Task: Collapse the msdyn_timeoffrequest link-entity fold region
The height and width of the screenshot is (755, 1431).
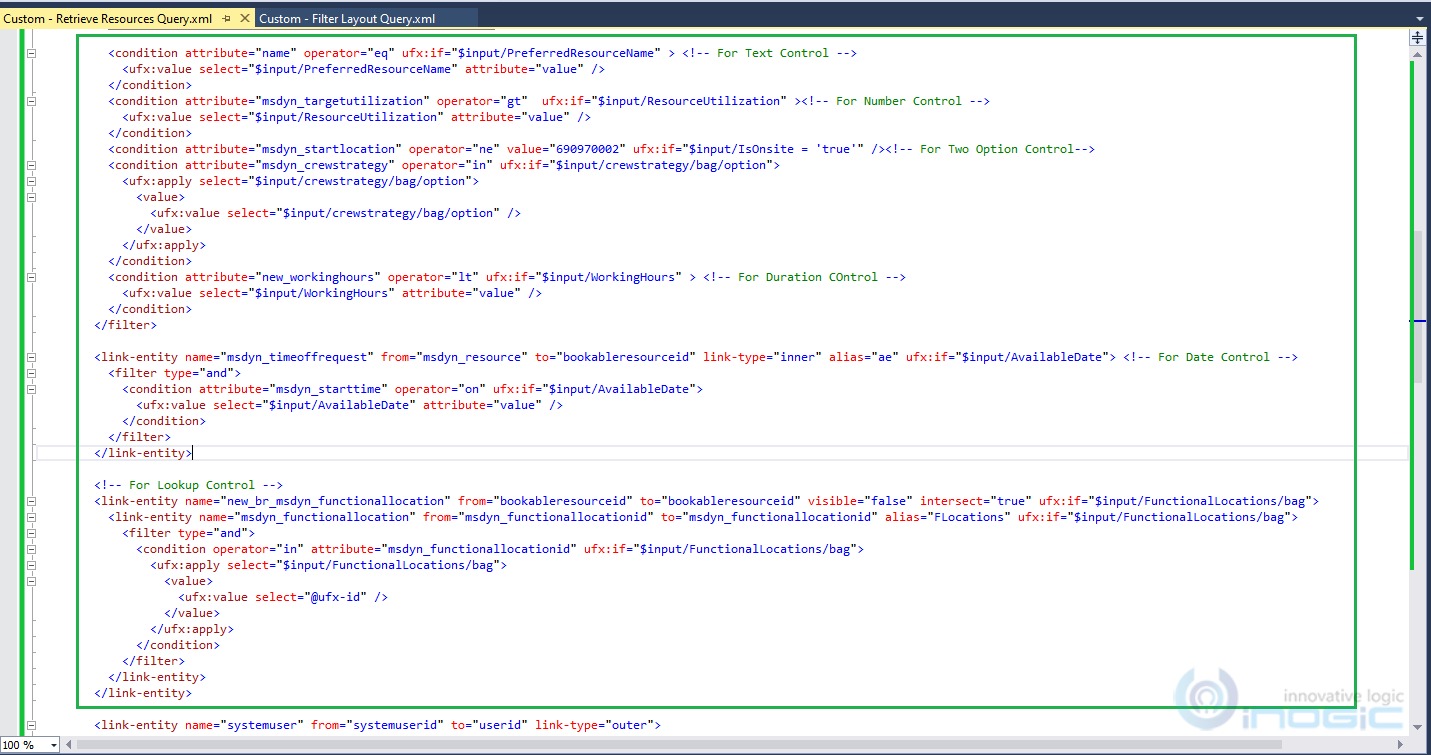Action: 31,356
